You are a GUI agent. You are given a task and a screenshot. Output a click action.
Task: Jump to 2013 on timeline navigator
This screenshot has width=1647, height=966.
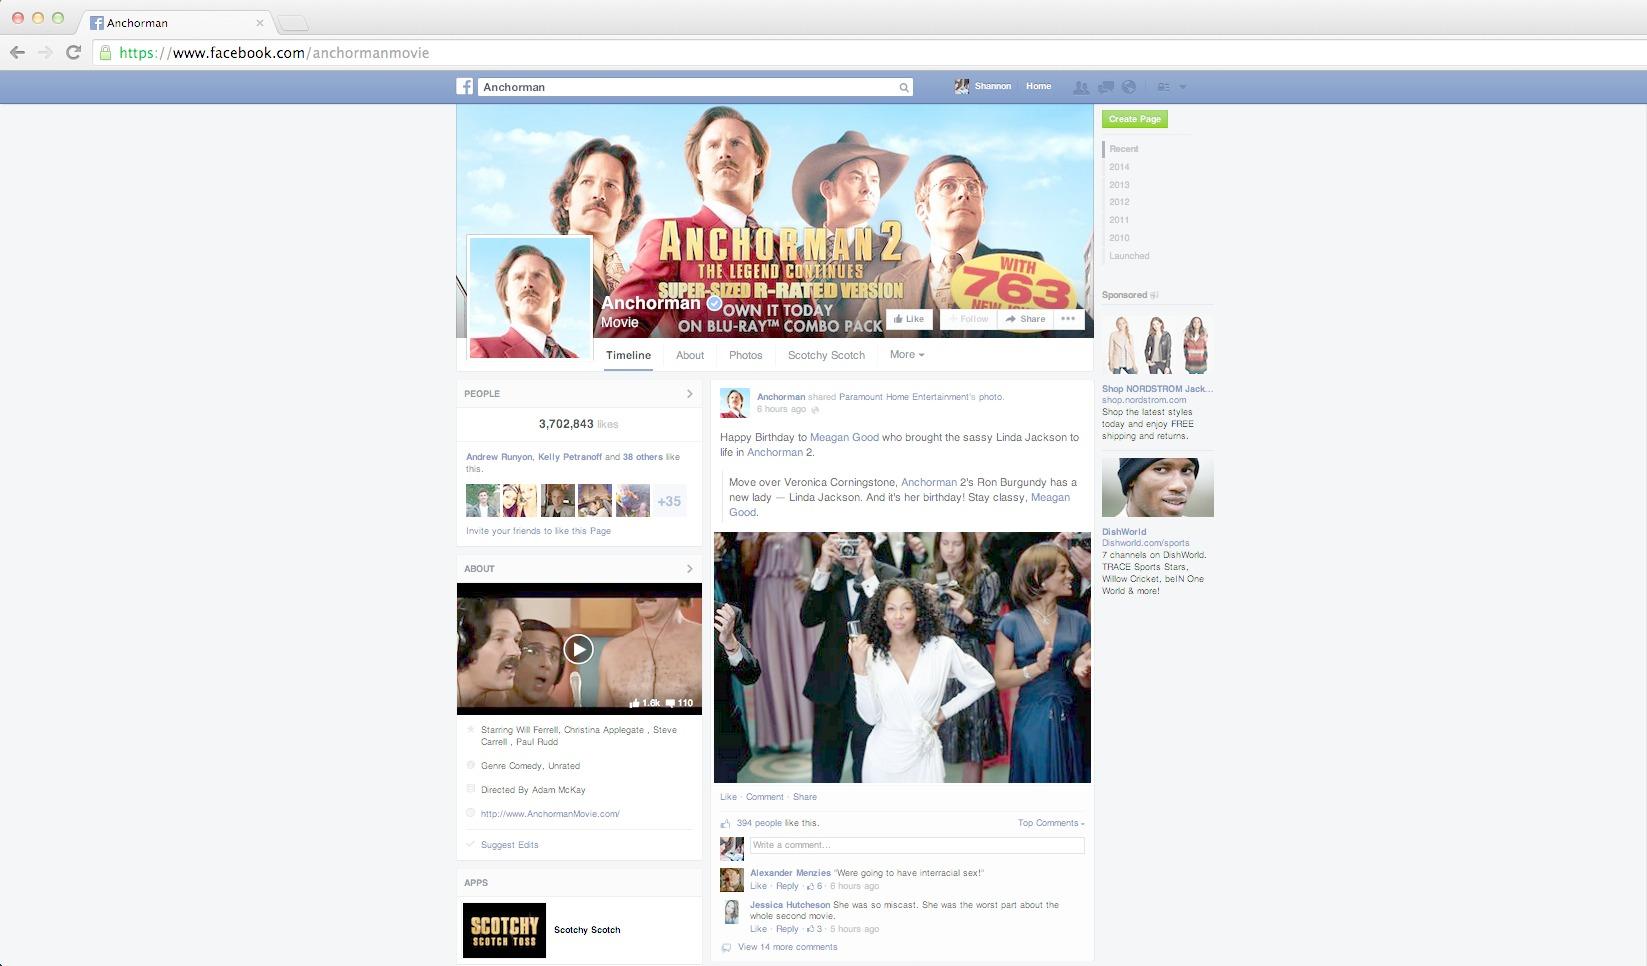[1119, 185]
